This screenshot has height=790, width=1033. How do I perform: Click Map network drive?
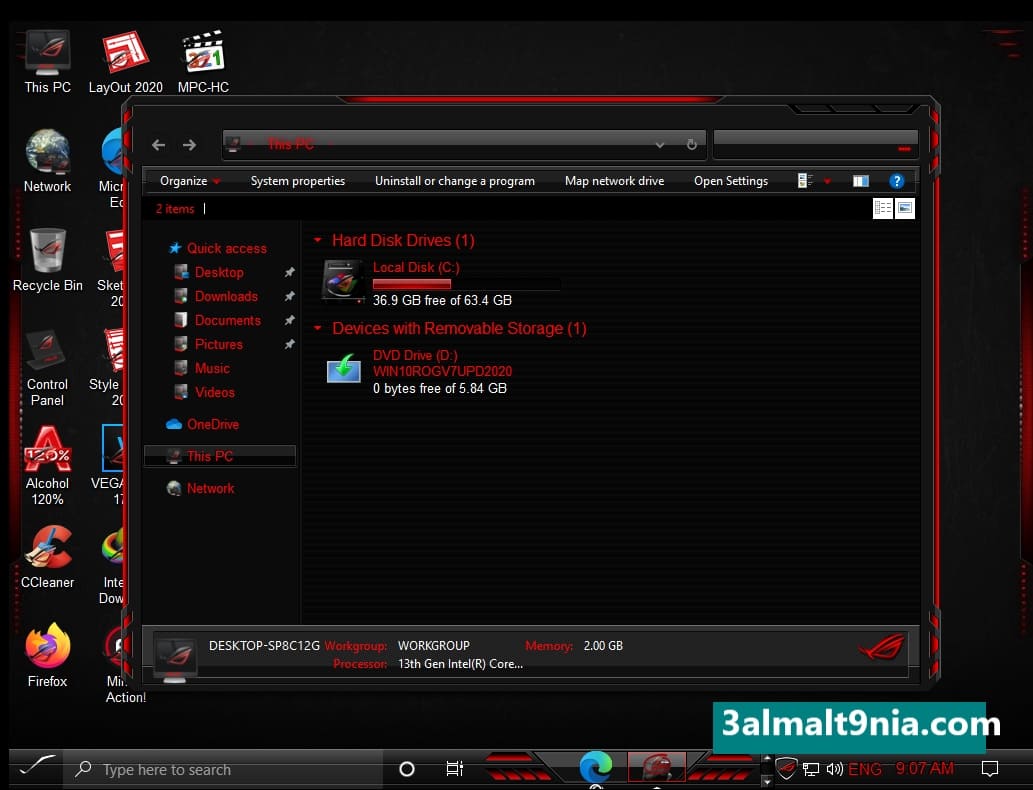[614, 181]
